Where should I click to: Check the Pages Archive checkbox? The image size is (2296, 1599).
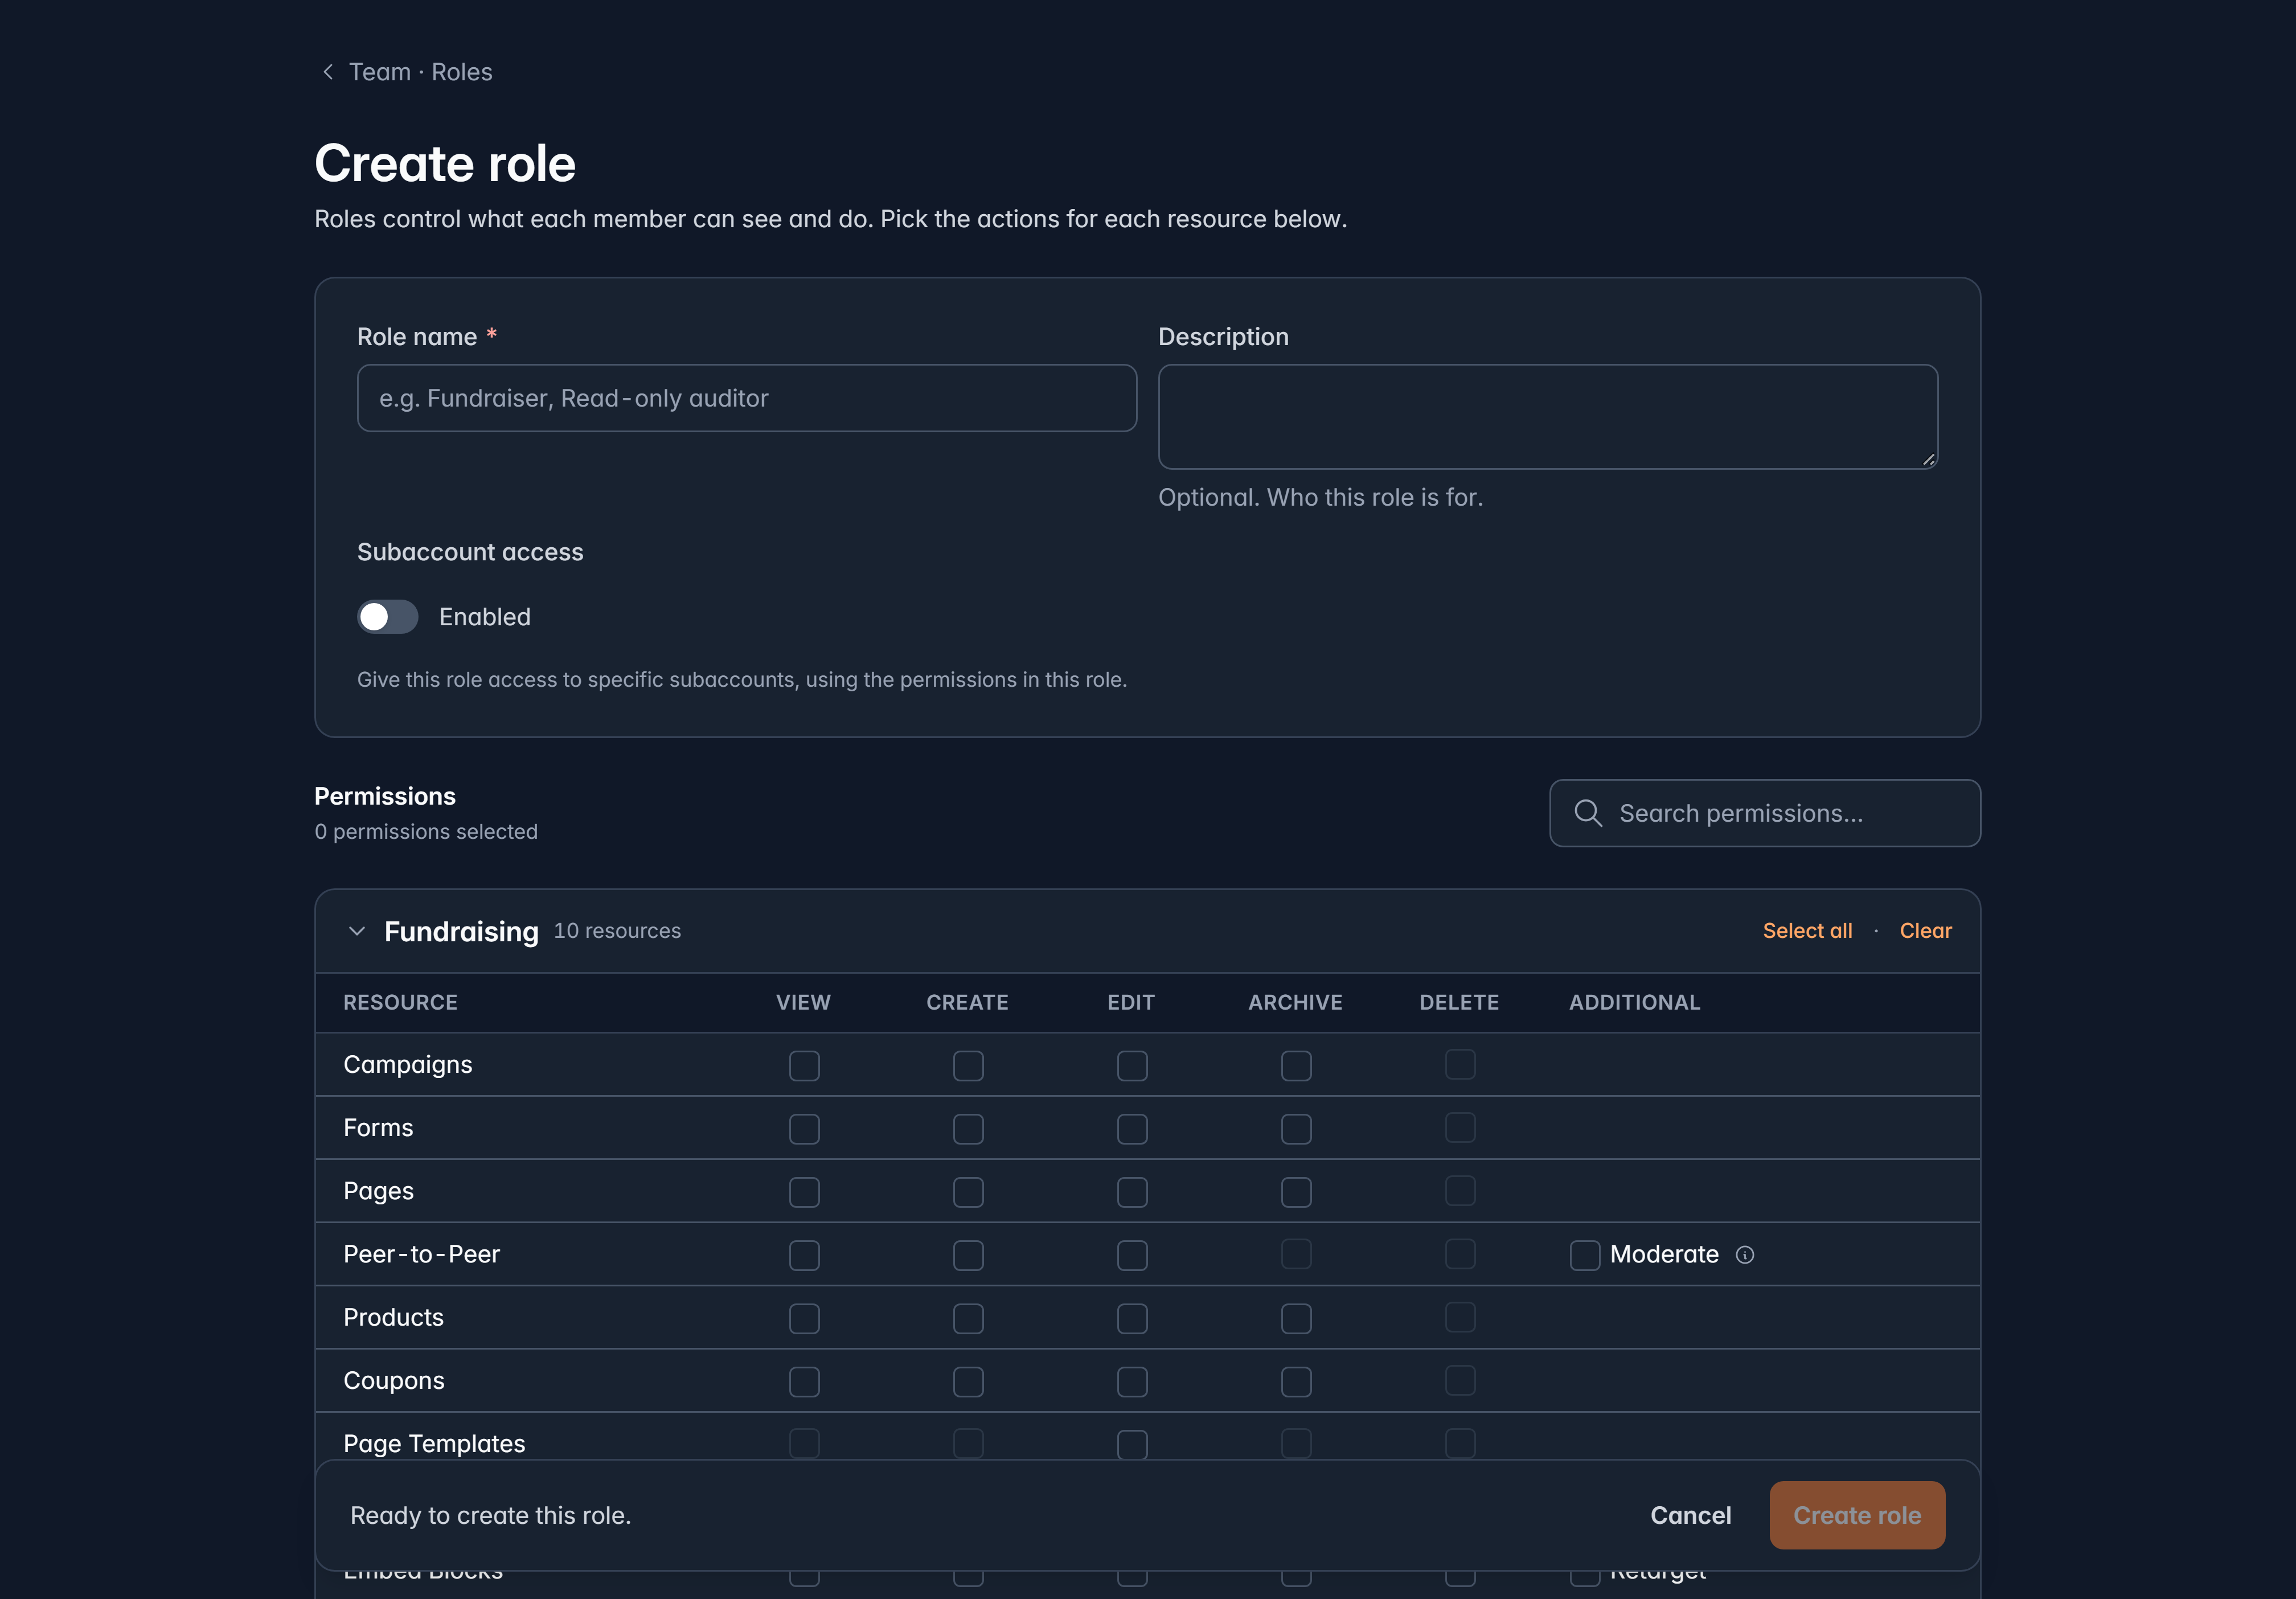(1296, 1192)
